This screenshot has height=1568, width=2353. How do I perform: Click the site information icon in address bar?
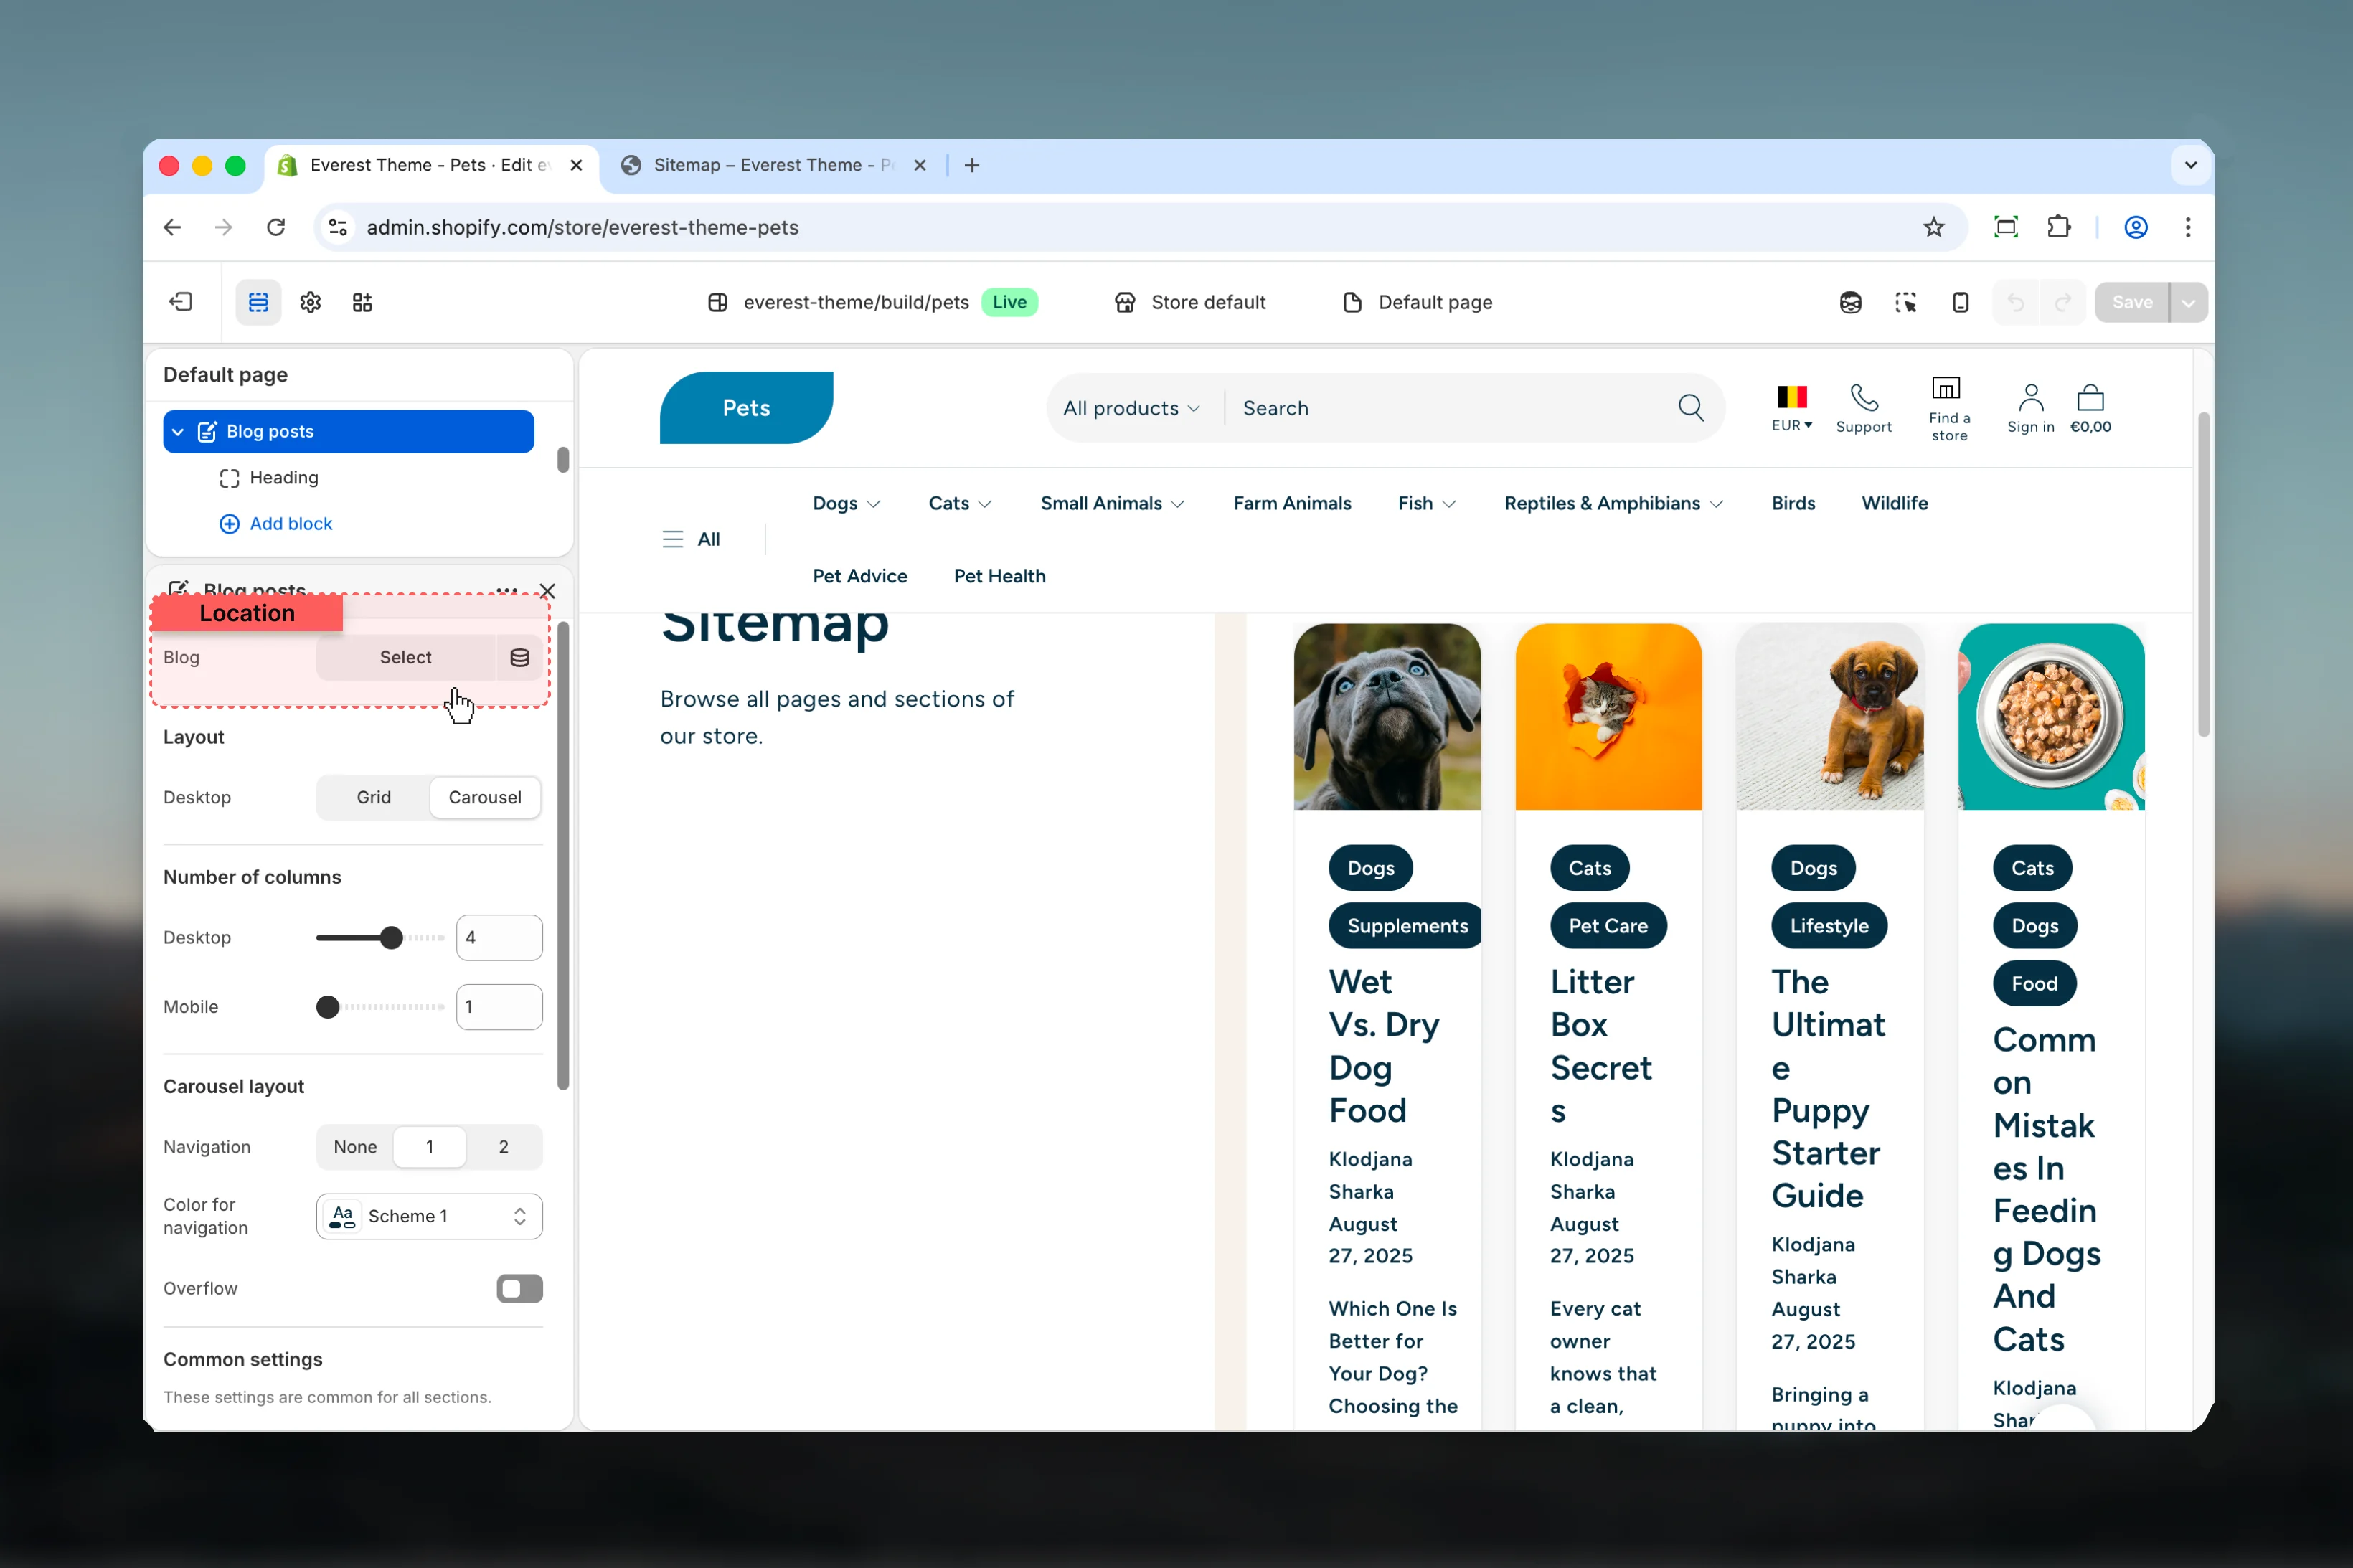coord(338,227)
